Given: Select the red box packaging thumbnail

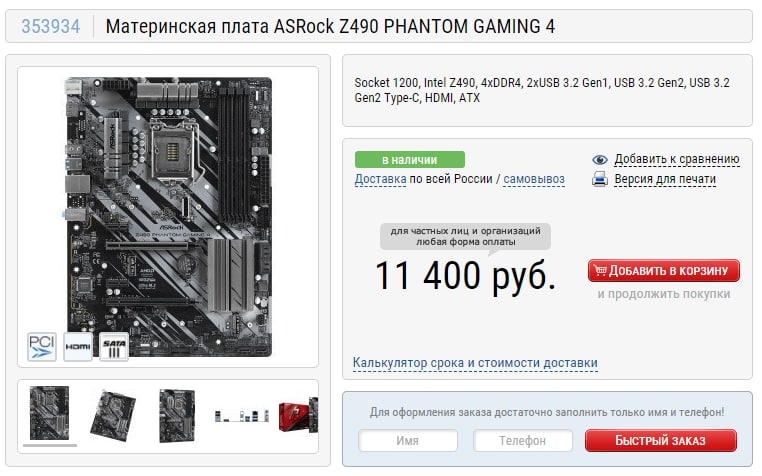Looking at the screenshot, I should [298, 415].
